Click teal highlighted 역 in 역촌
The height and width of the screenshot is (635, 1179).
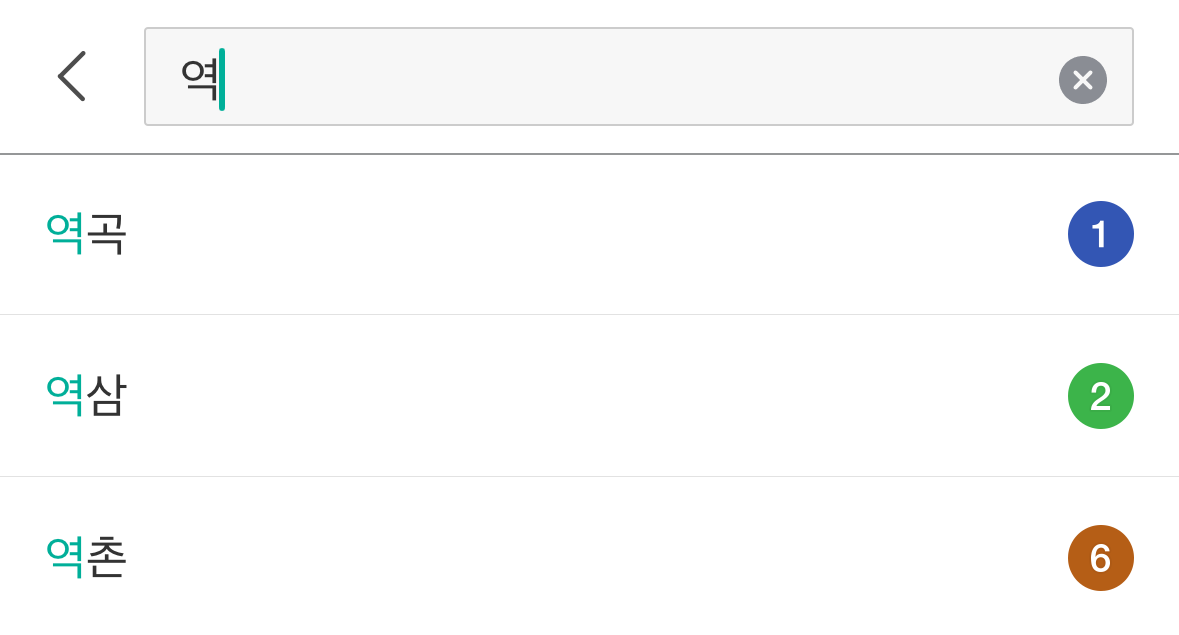coord(65,558)
